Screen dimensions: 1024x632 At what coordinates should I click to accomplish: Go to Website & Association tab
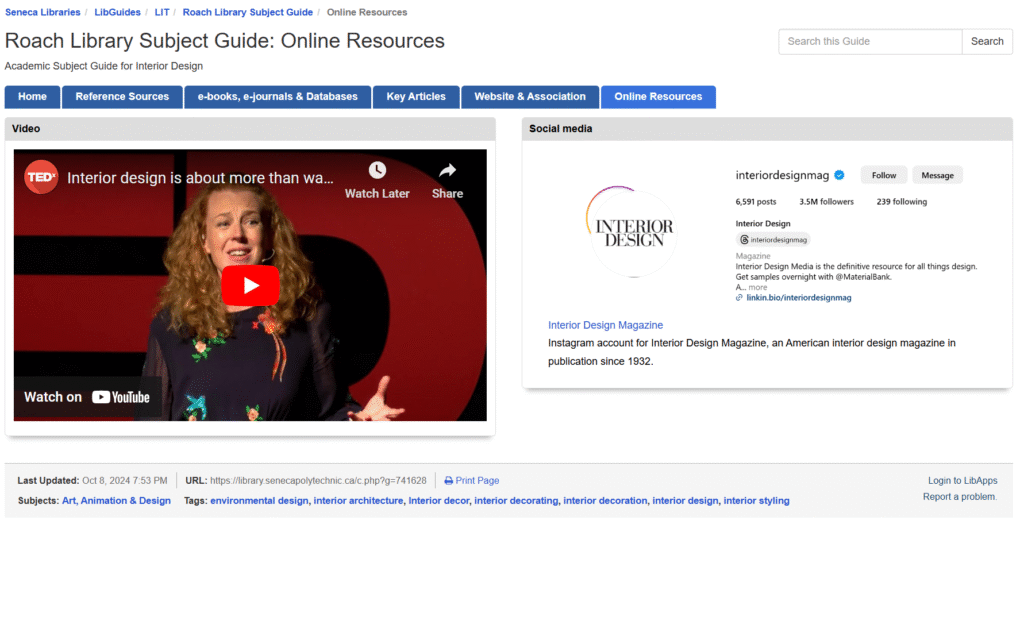pos(530,97)
